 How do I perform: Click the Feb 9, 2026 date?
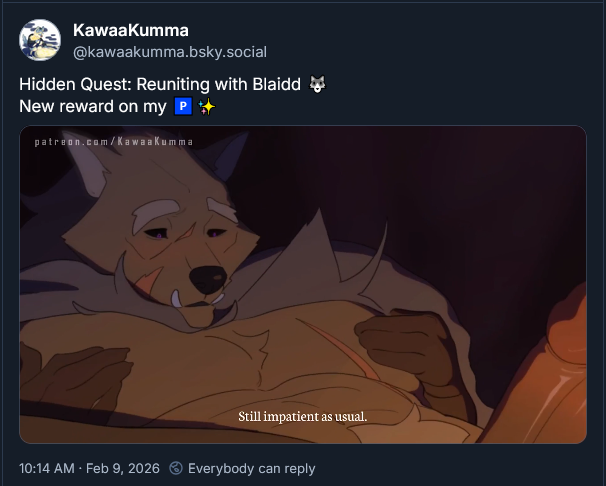click(x=123, y=468)
